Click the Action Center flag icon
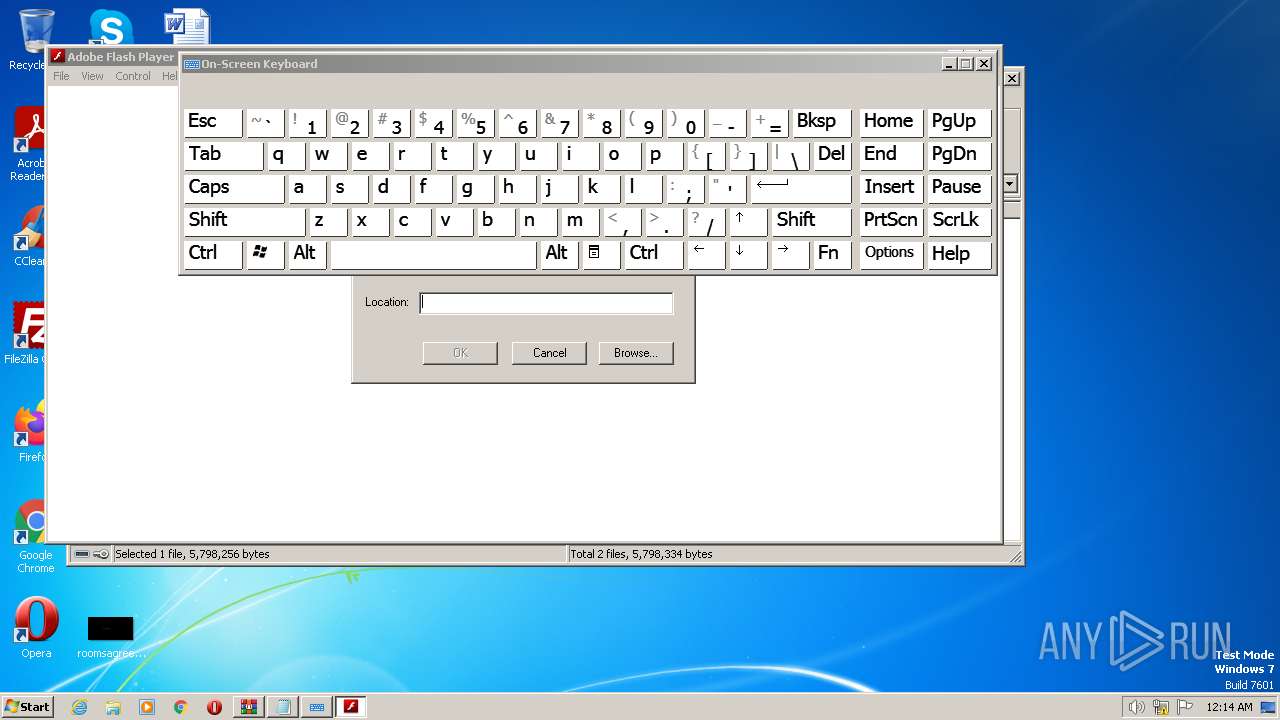The width and height of the screenshot is (1280, 720). tap(1185, 707)
